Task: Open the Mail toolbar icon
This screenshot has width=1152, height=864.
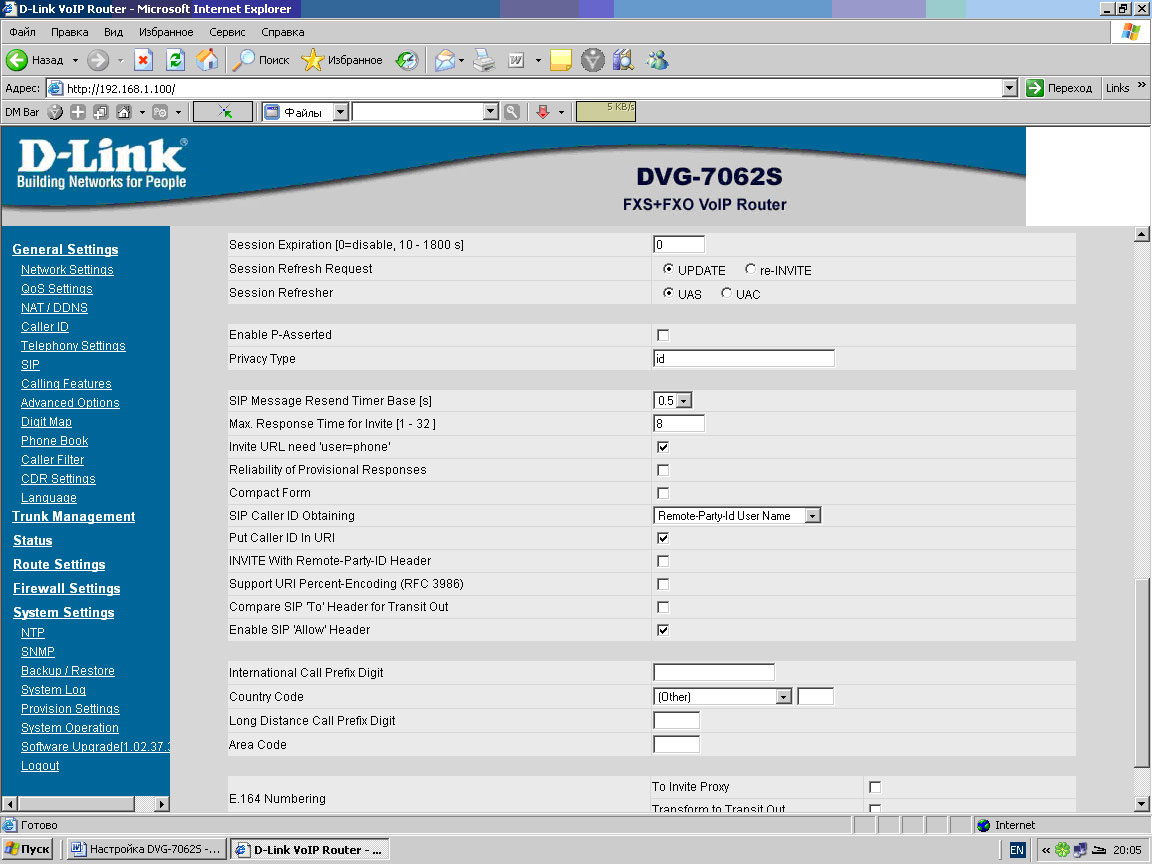Action: tap(445, 60)
